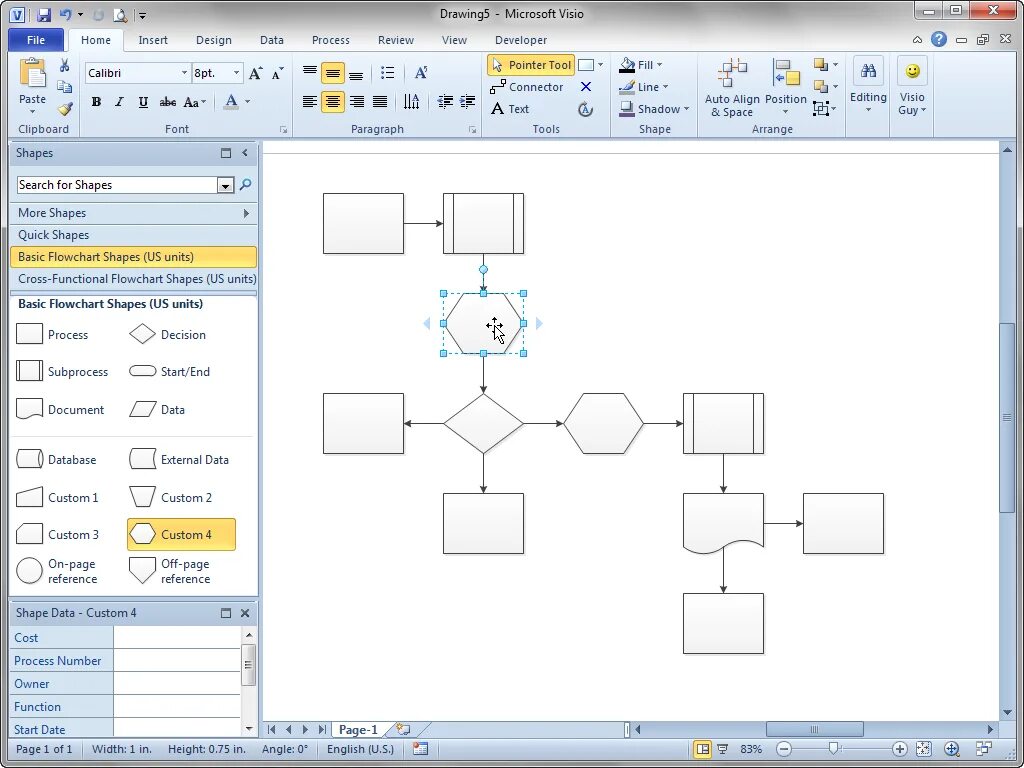Open Cross-Functional Flowchart Shapes stencil
1024x768 pixels.
[x=133, y=279]
